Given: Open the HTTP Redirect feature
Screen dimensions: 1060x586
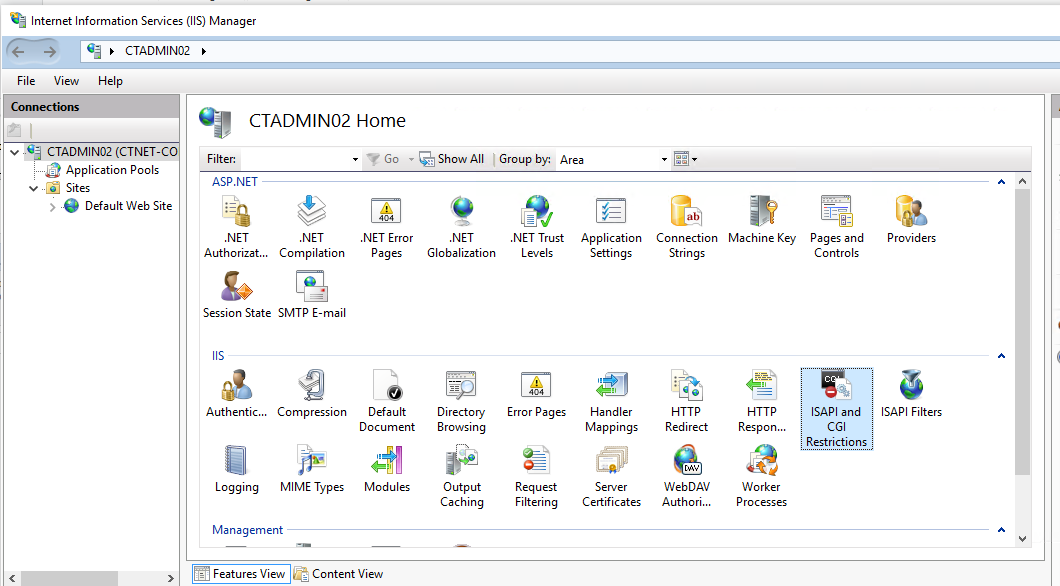Looking at the screenshot, I should point(687,392).
